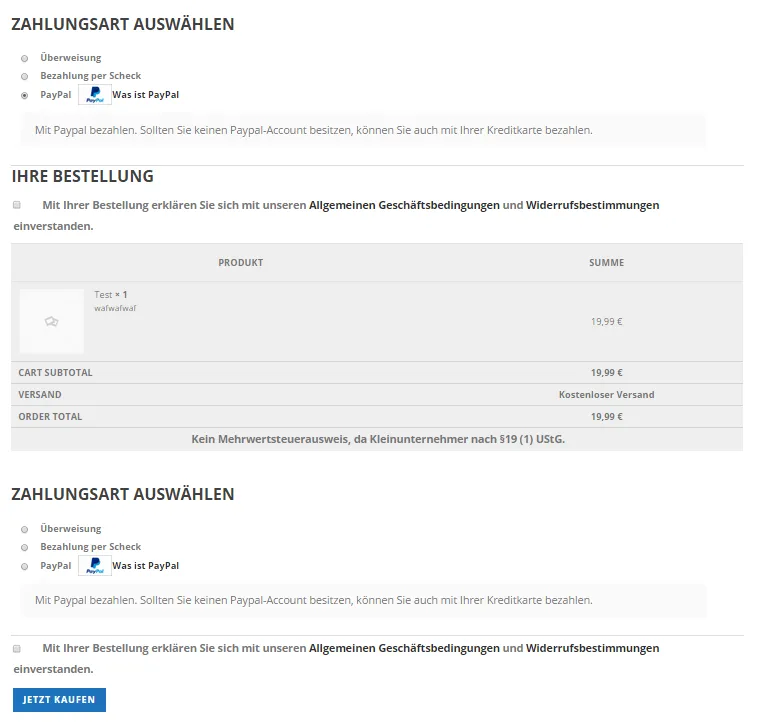Click the CART SUBTOTAL label
The image size is (761, 722).
(55, 373)
